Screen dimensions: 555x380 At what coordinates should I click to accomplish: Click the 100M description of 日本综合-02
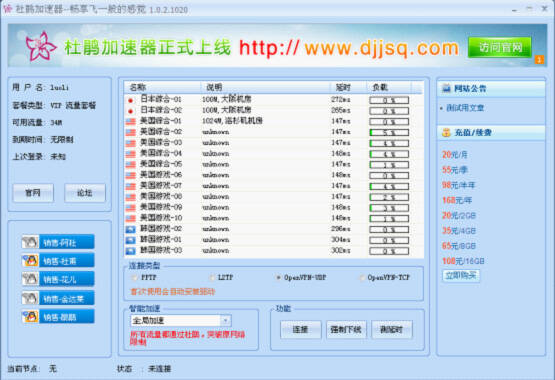[227, 110]
